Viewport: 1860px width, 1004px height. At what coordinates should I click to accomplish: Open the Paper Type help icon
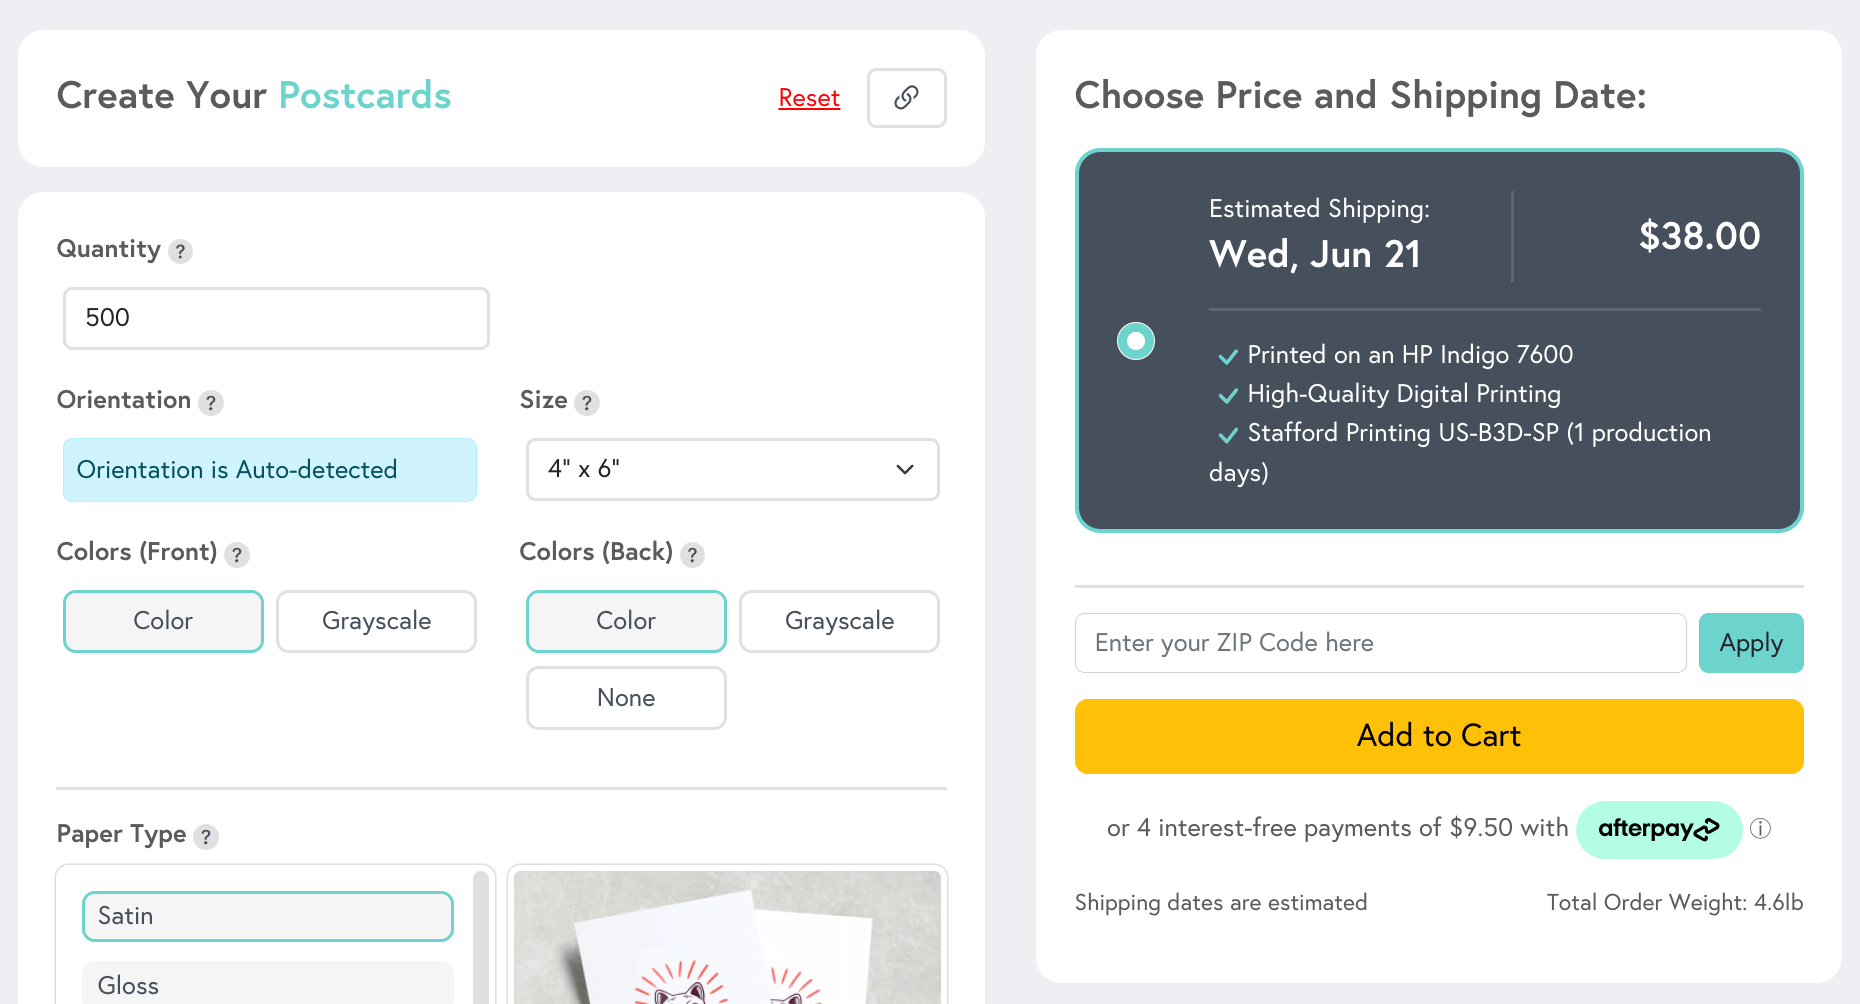[x=207, y=837]
